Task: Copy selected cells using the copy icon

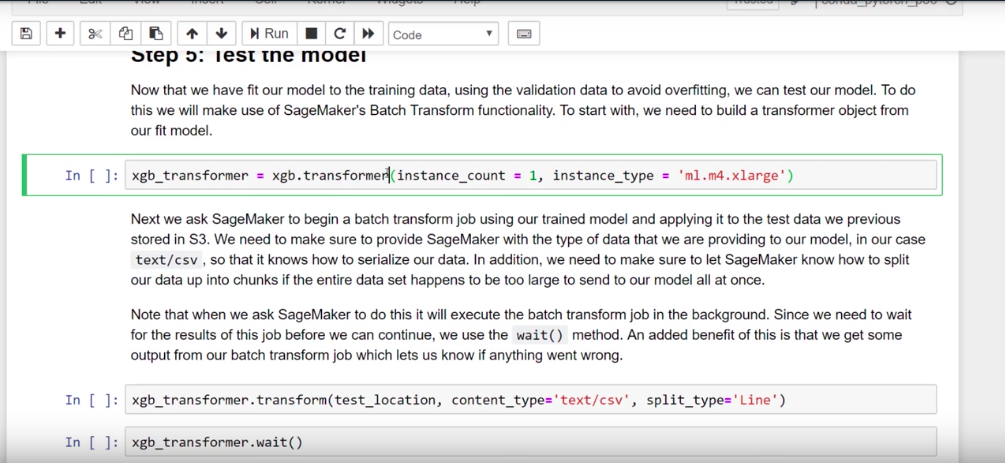Action: [125, 34]
